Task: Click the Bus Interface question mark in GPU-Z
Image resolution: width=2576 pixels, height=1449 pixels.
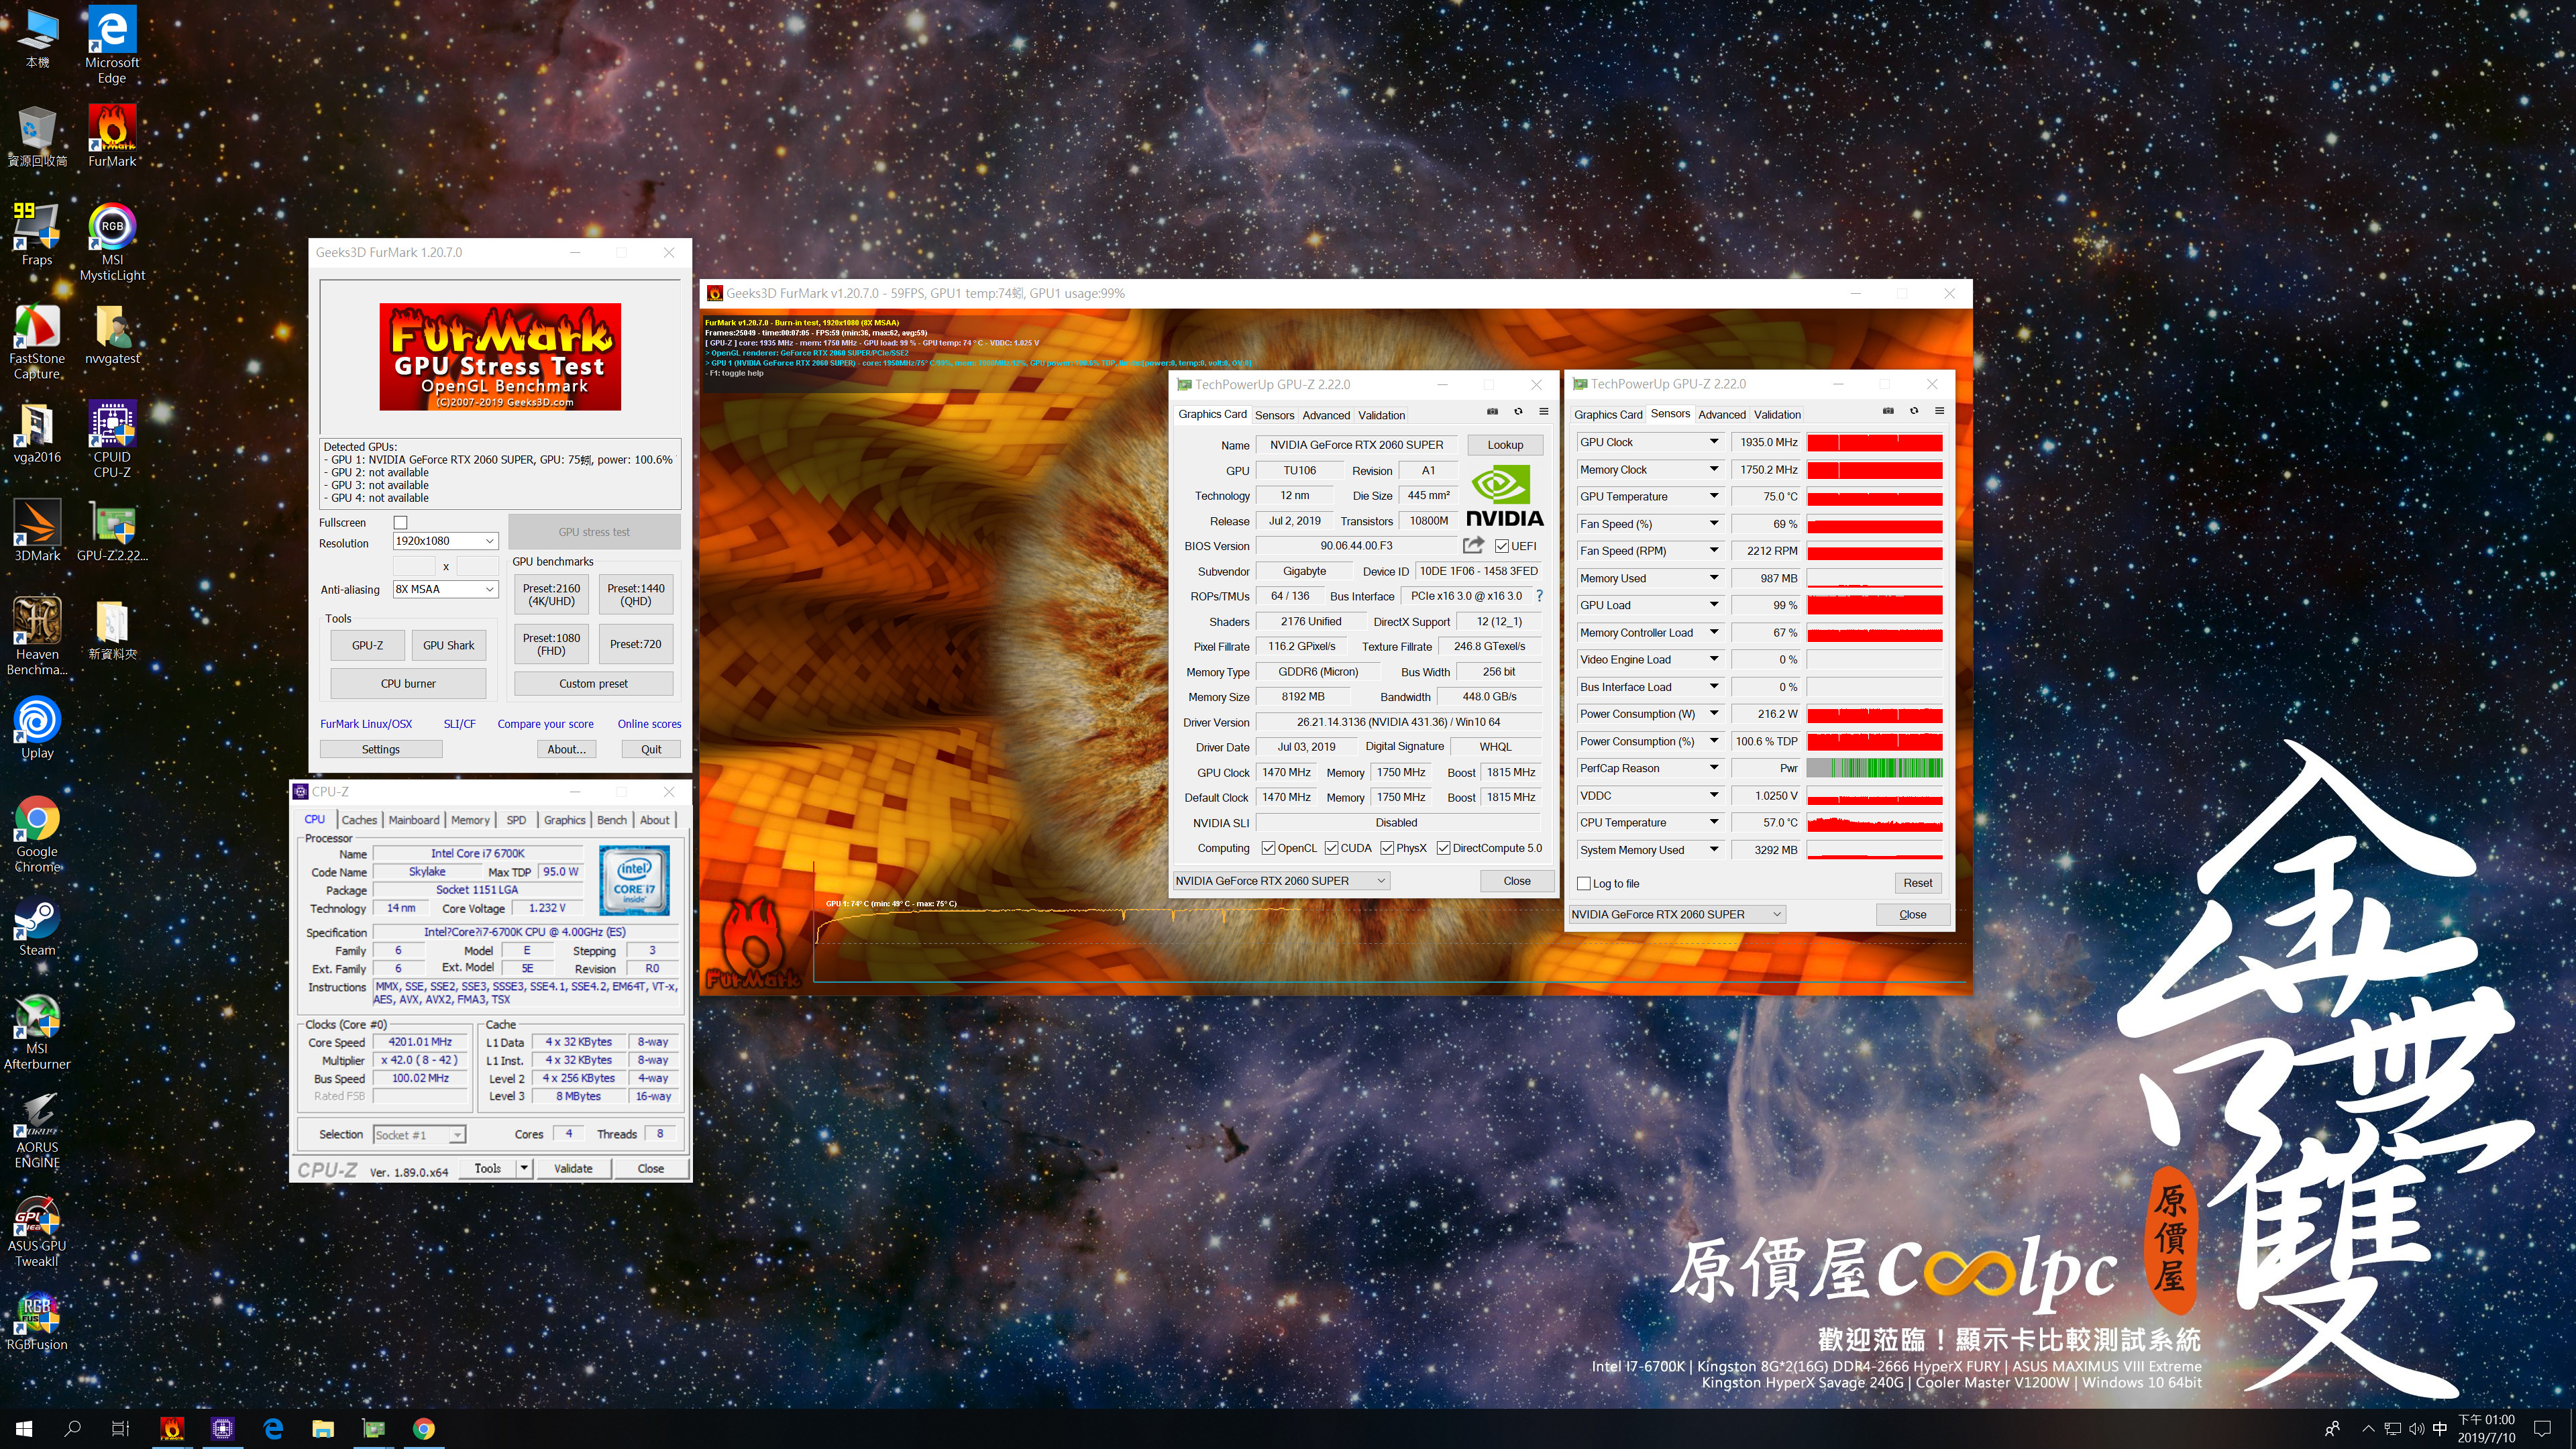Action: point(1539,596)
